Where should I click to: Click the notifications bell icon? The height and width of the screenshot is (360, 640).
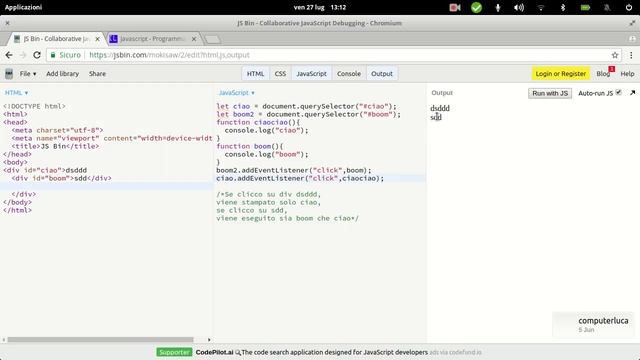pyautogui.click(x=607, y=7)
